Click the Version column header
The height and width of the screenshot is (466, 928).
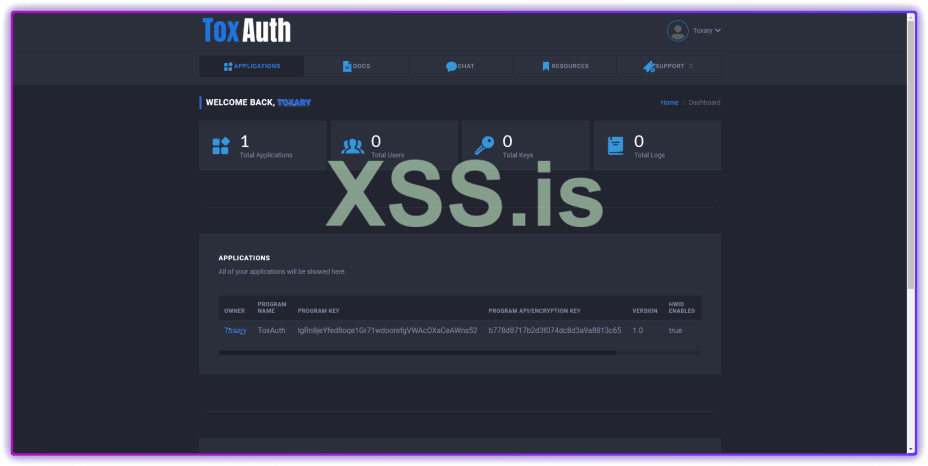click(645, 311)
